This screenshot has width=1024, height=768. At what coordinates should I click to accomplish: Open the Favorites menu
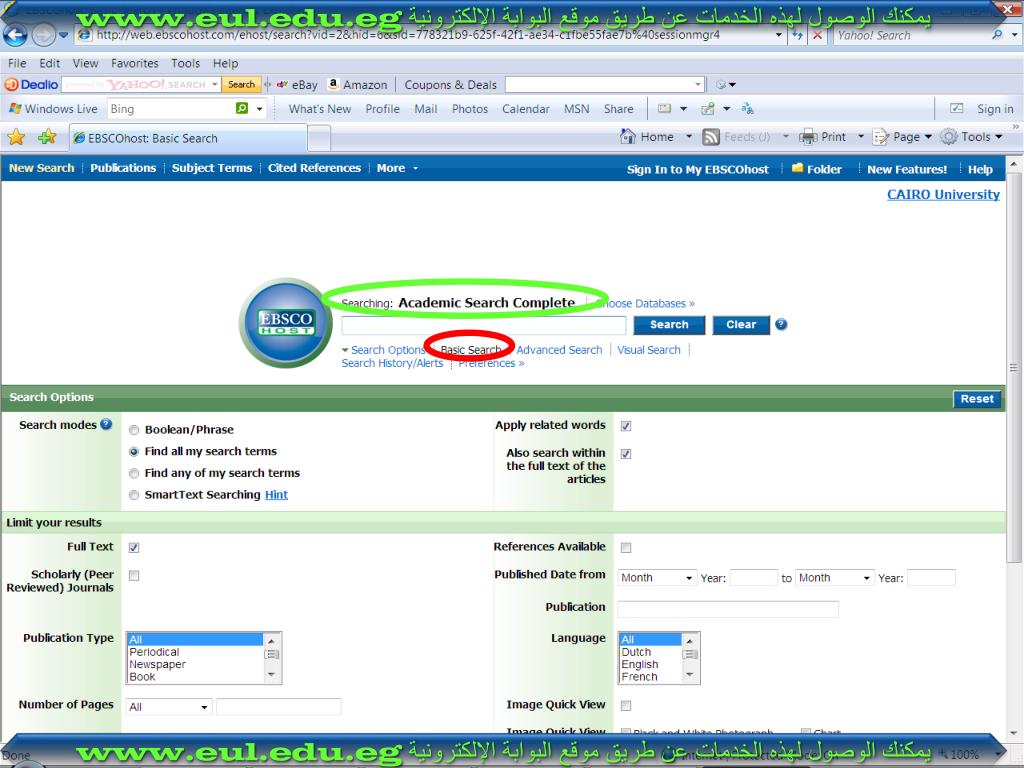pyautogui.click(x=135, y=63)
